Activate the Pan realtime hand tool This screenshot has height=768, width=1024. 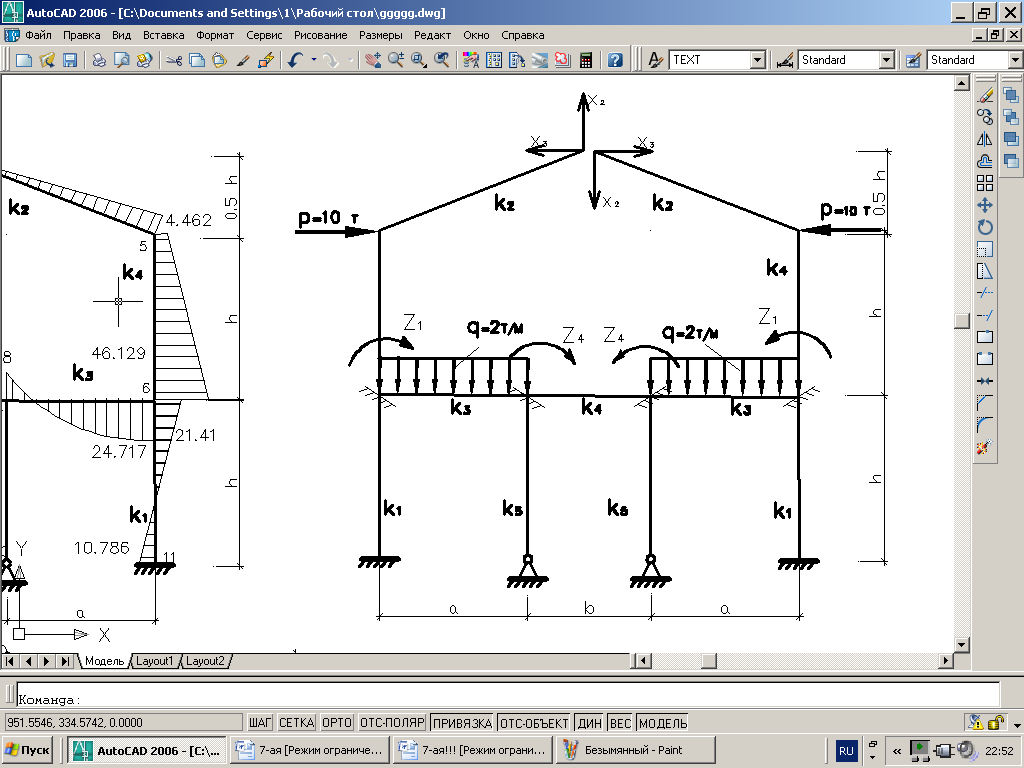pos(373,60)
